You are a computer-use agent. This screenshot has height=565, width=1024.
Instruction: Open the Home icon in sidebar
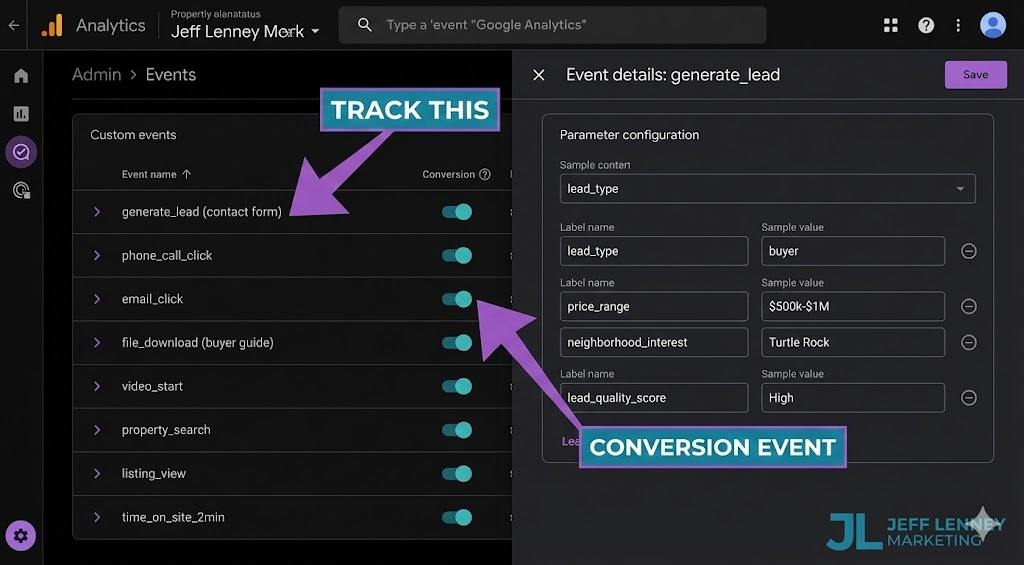(21, 76)
